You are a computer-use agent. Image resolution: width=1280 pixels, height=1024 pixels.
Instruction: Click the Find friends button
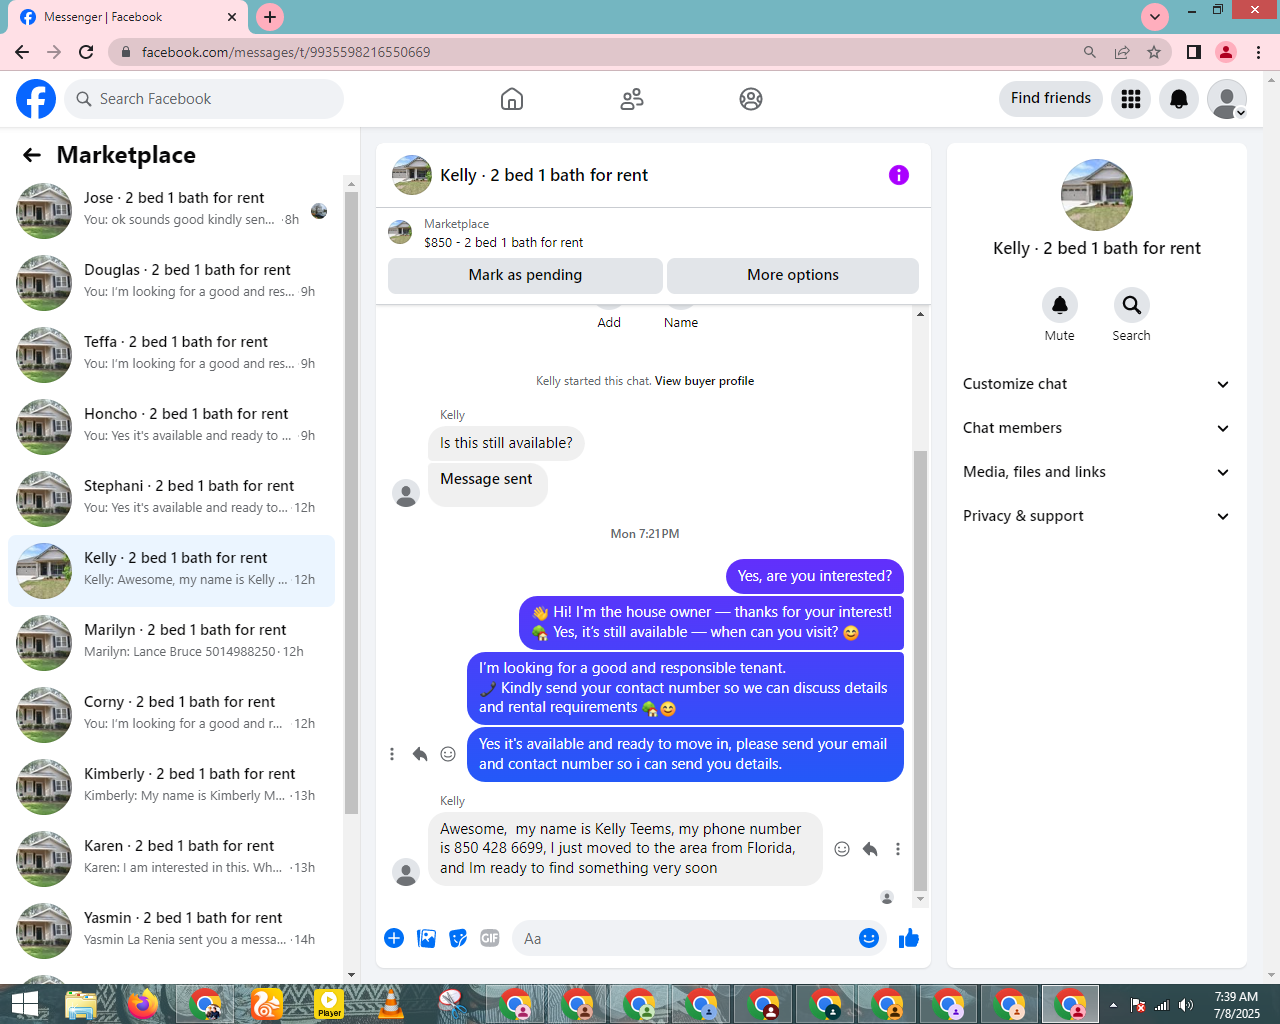[x=1051, y=98]
